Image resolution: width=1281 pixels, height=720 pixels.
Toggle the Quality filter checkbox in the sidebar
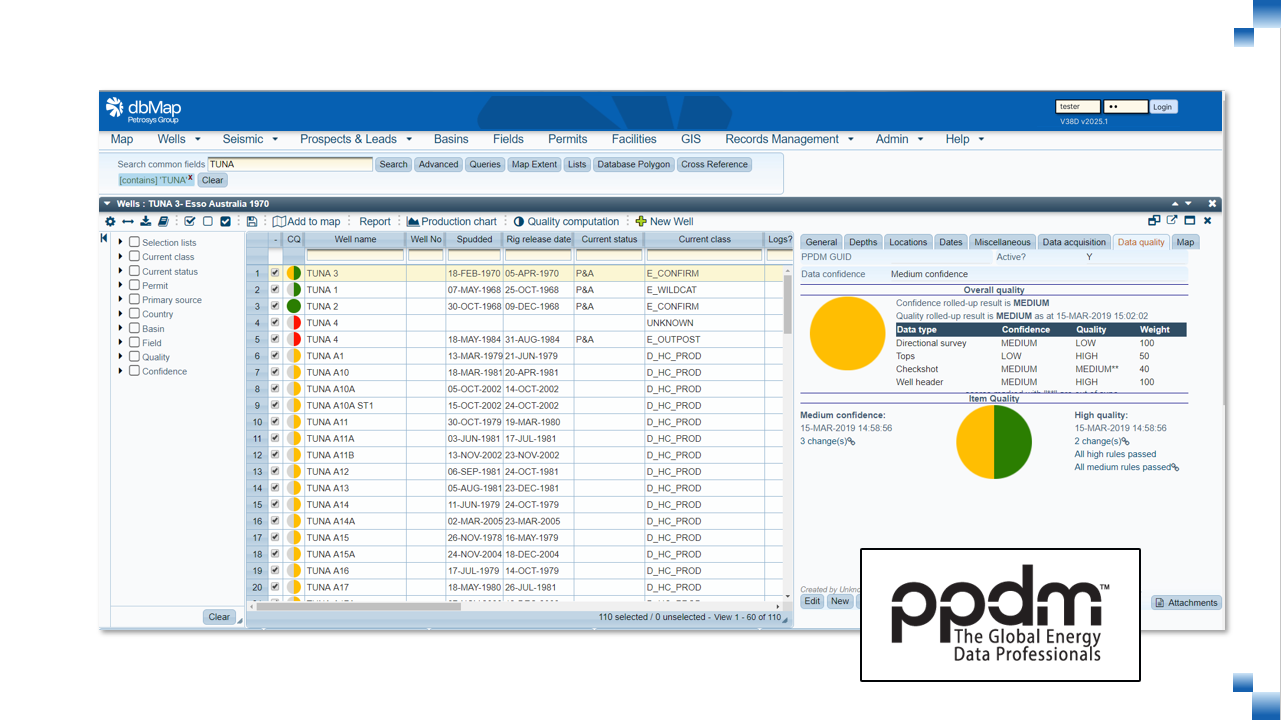(x=134, y=356)
